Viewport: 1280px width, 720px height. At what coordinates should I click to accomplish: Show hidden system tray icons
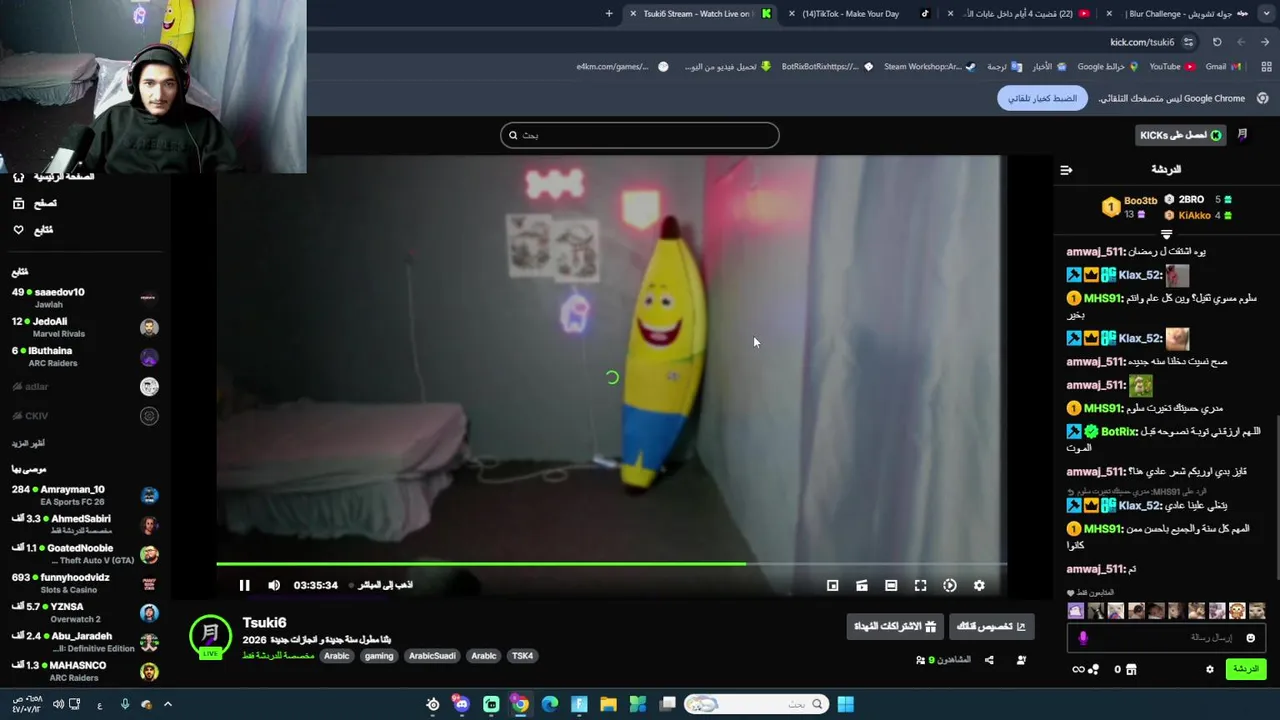pyautogui.click(x=167, y=704)
